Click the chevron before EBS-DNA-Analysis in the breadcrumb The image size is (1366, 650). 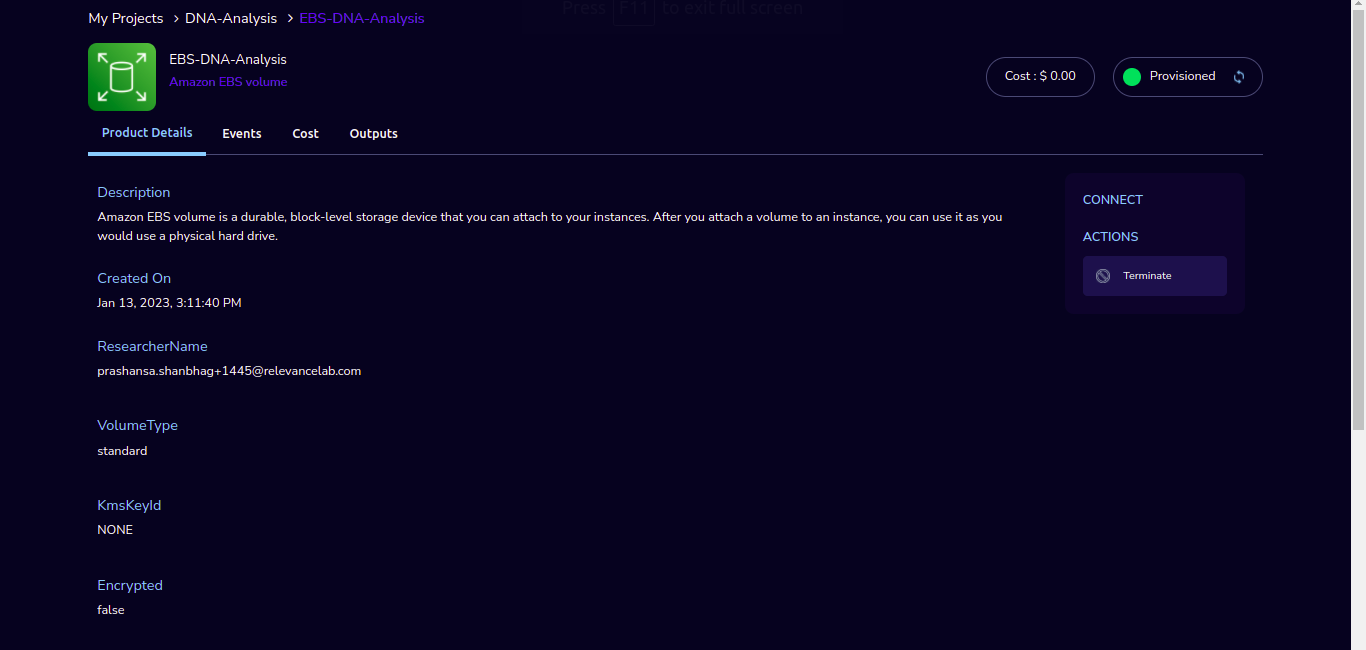tap(290, 19)
